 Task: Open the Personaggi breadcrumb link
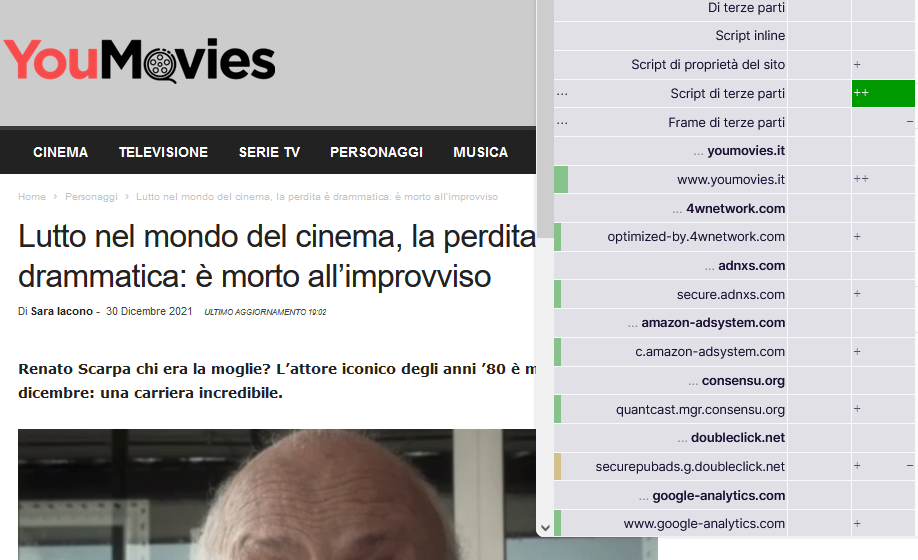(91, 197)
